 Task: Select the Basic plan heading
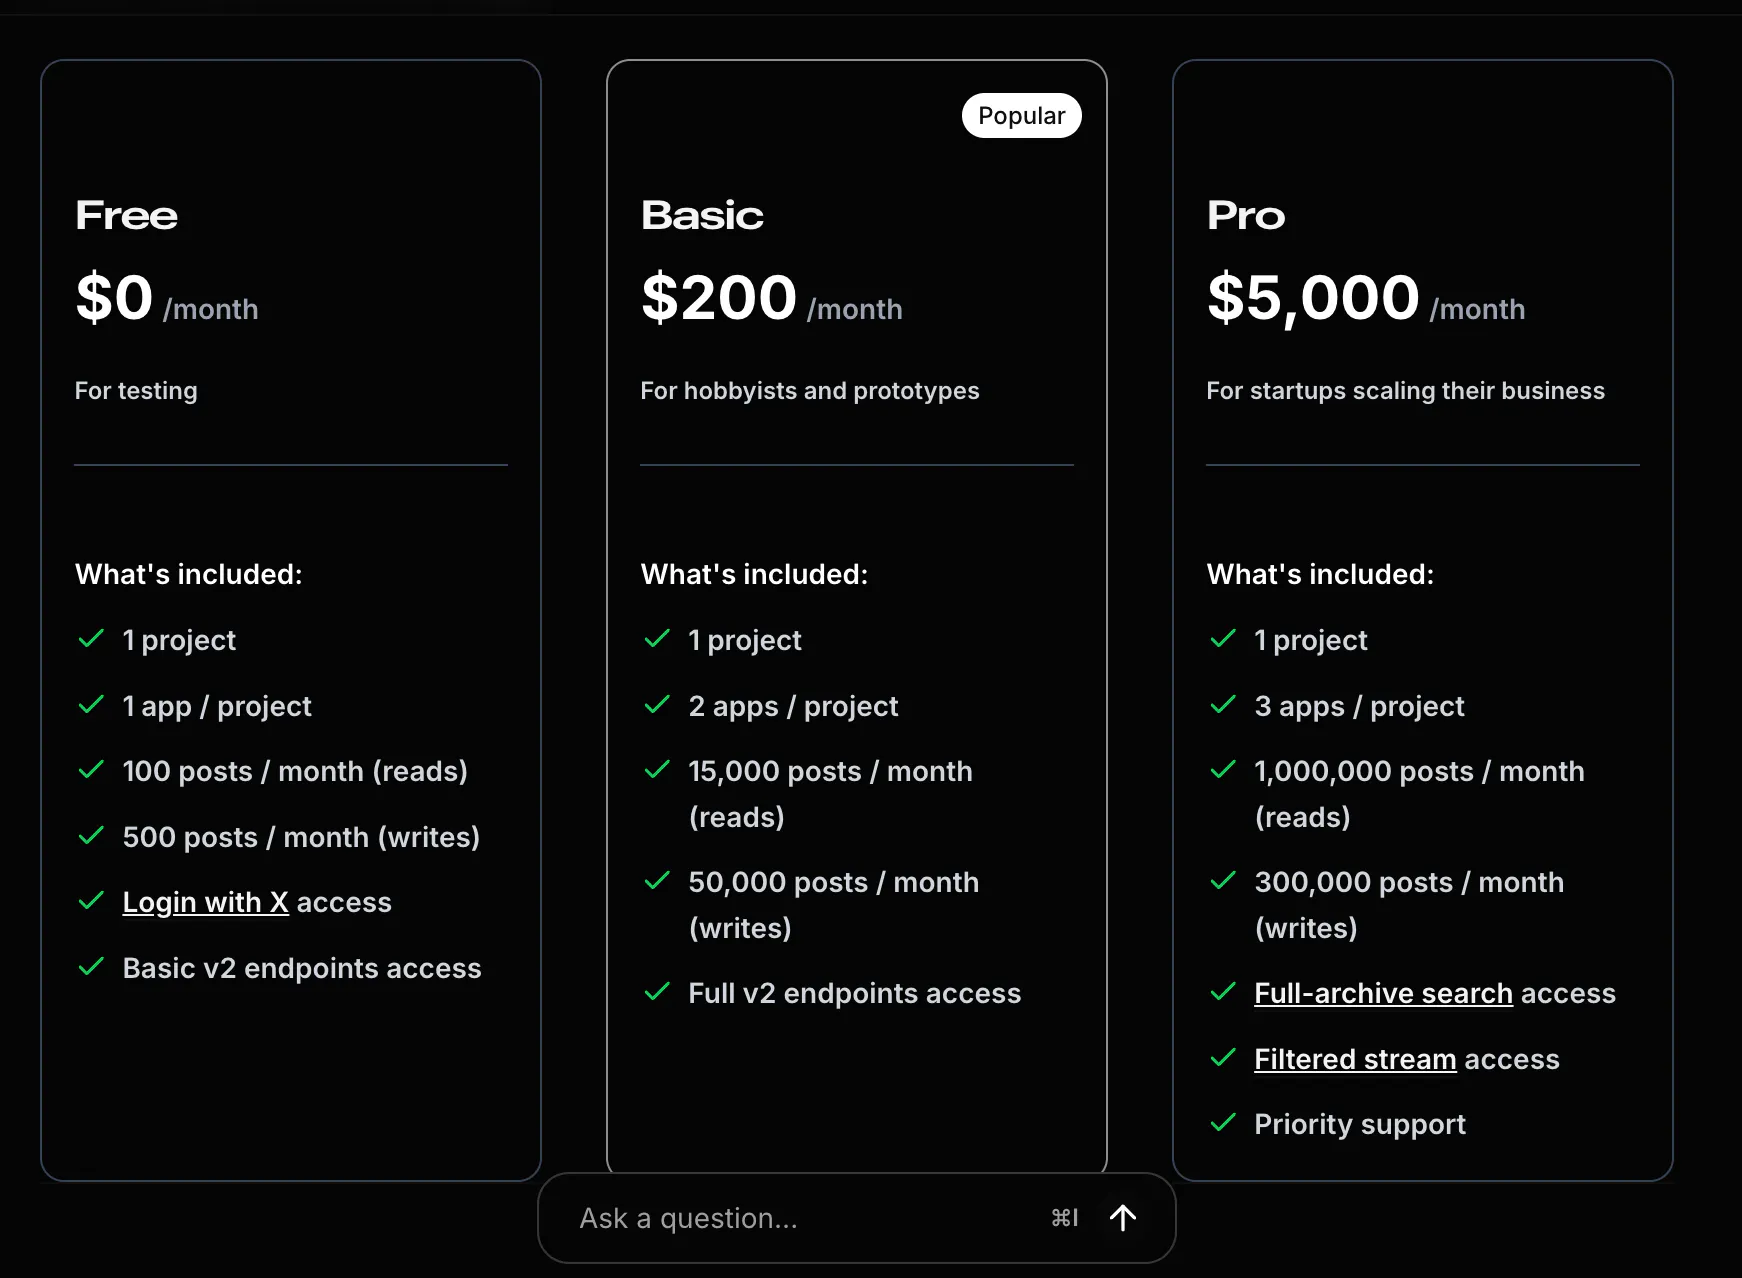(x=702, y=216)
